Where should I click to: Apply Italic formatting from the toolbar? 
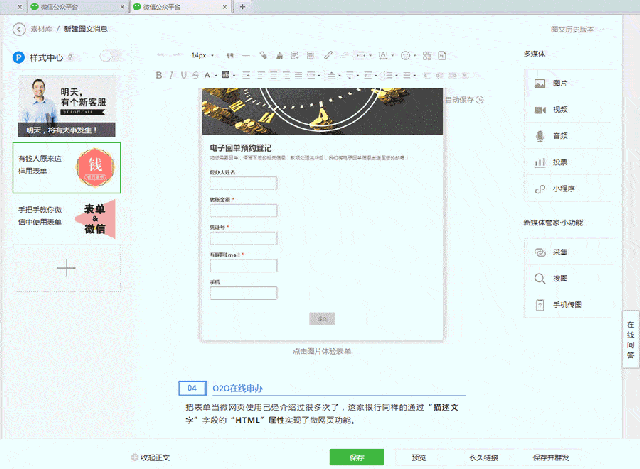coord(171,75)
